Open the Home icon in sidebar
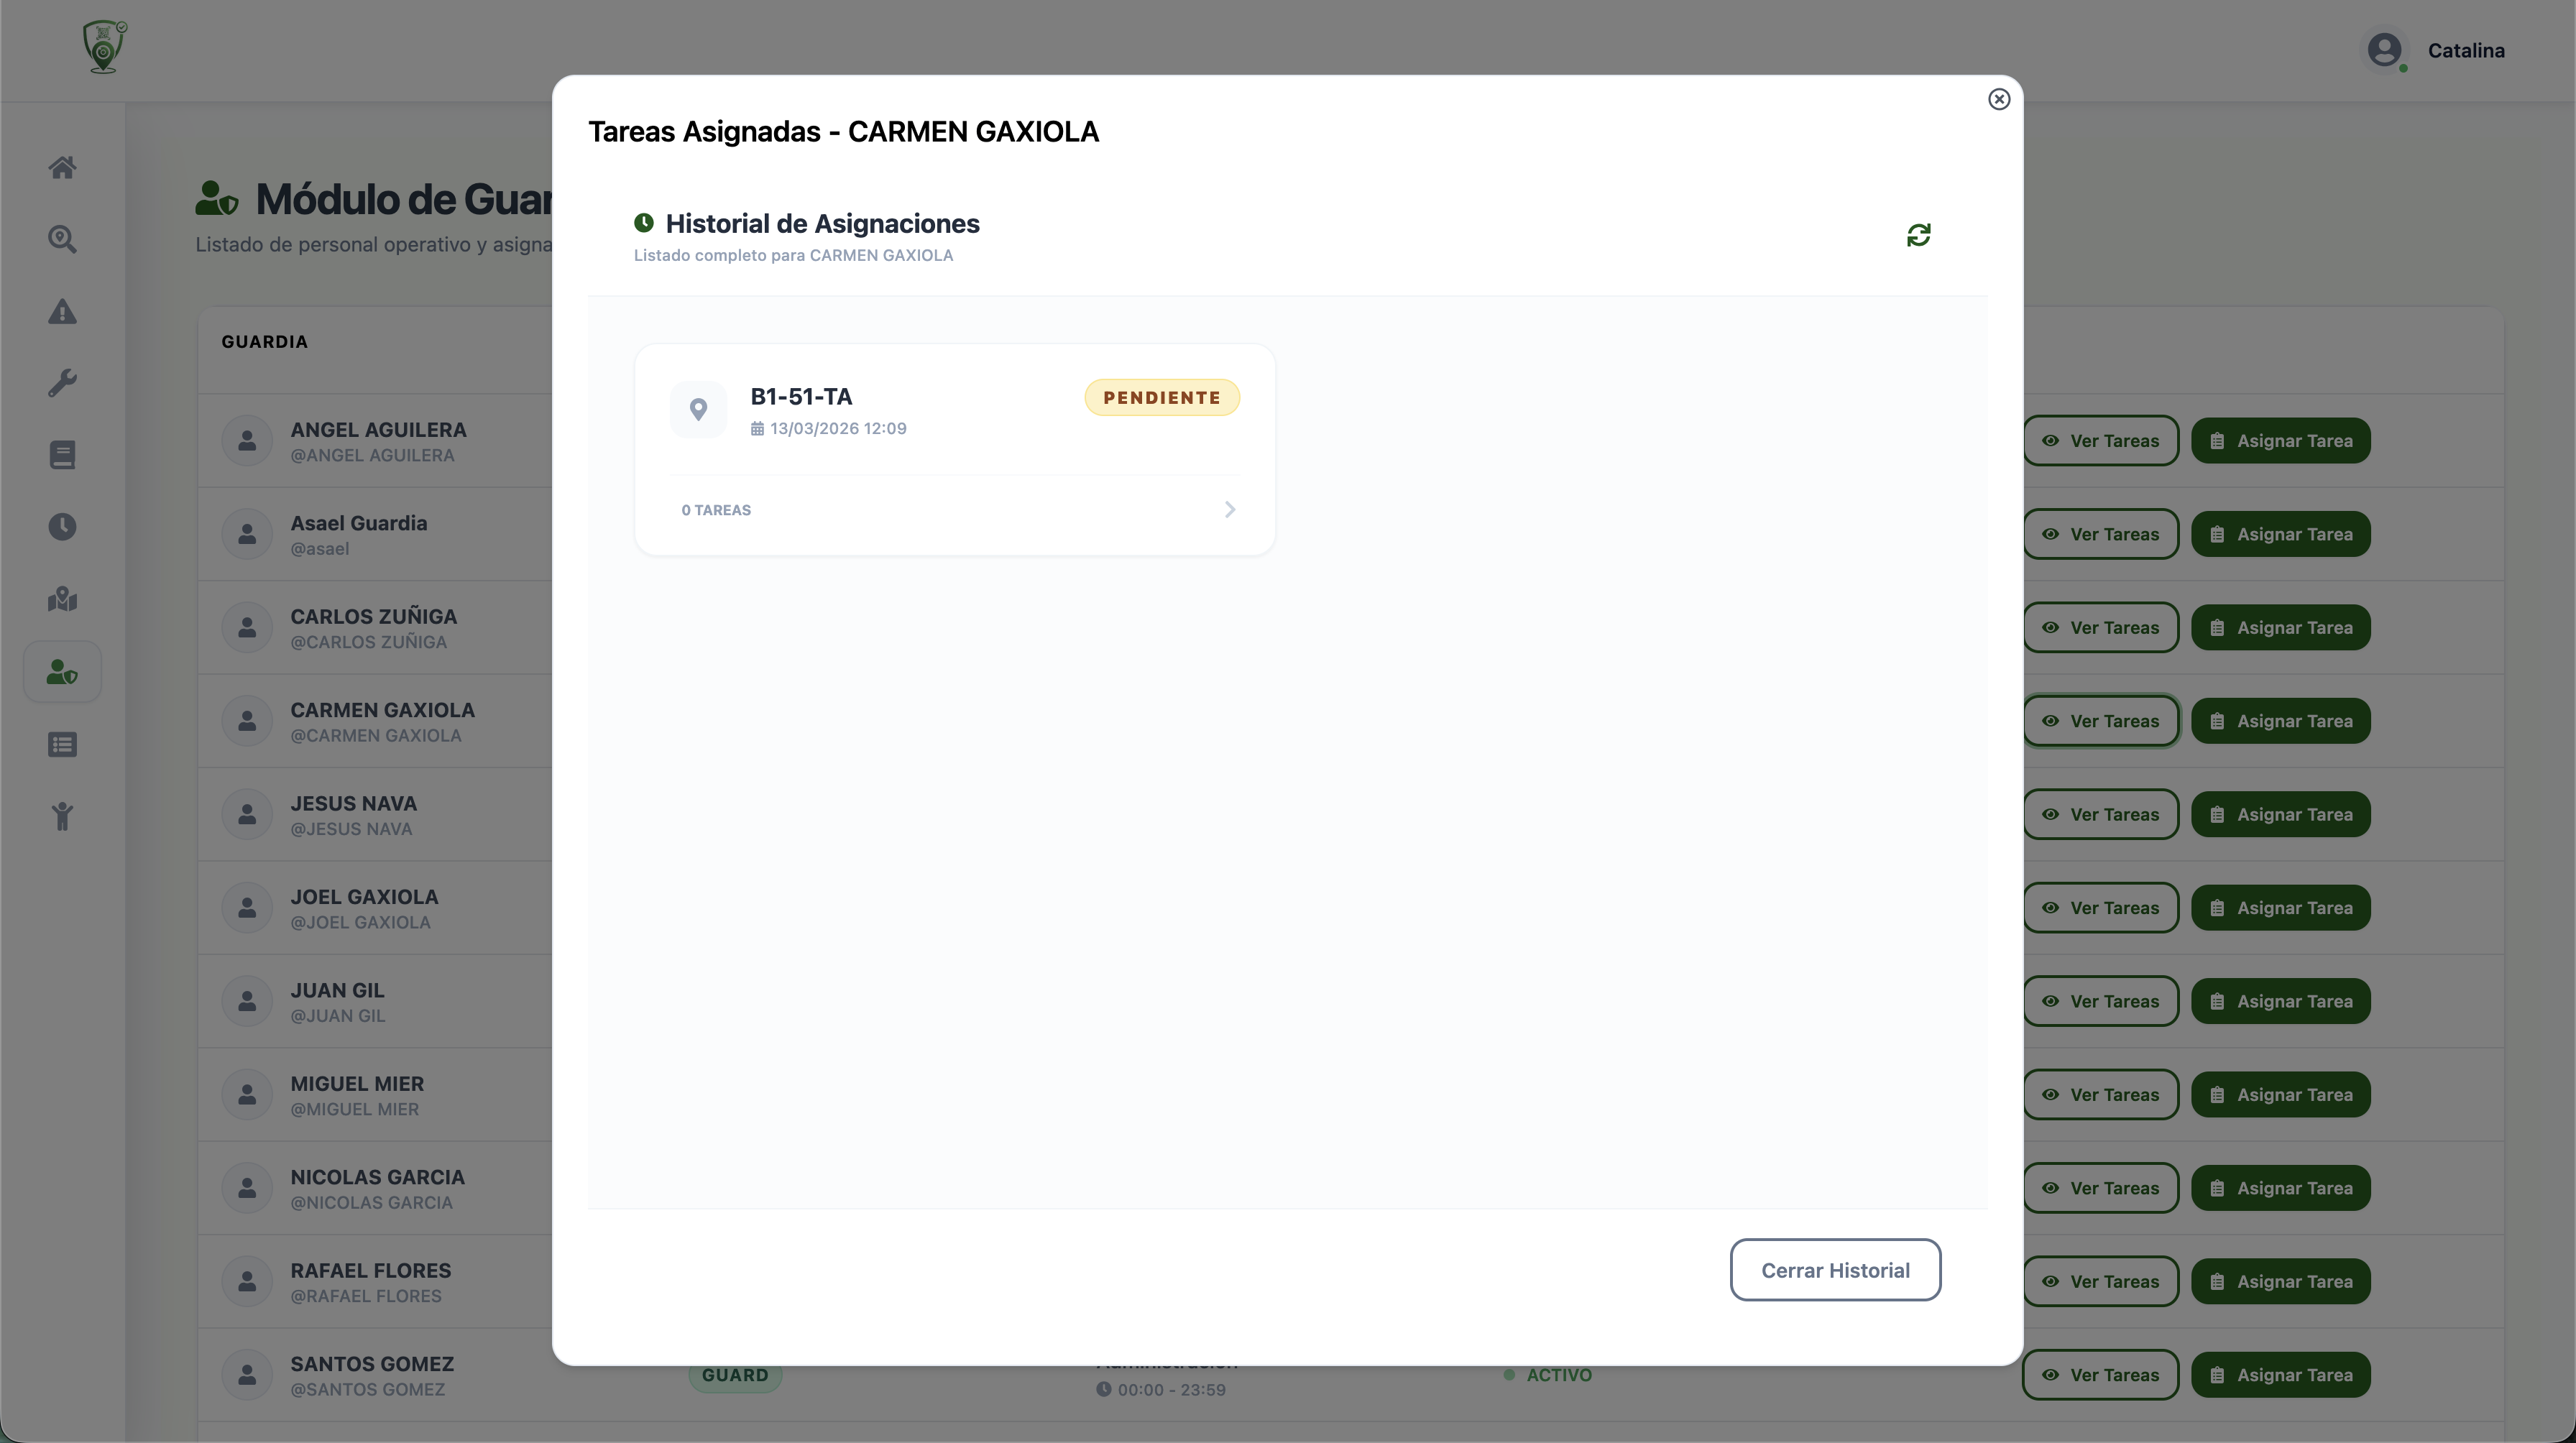 coord(62,167)
